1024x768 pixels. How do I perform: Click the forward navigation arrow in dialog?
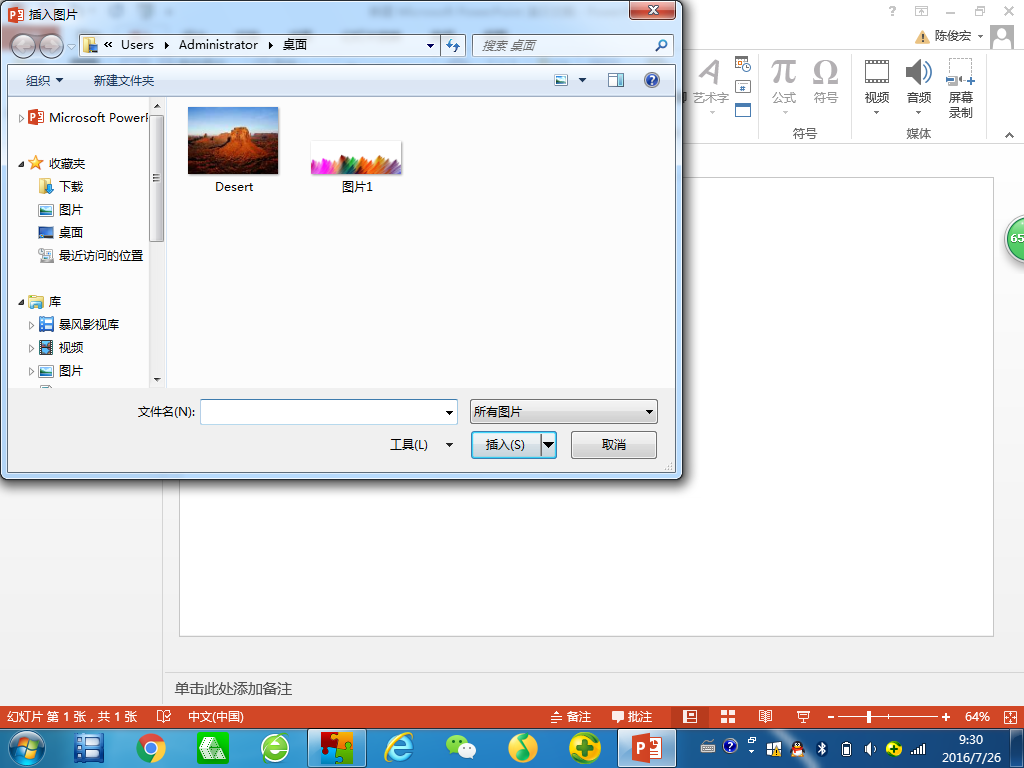click(x=52, y=46)
